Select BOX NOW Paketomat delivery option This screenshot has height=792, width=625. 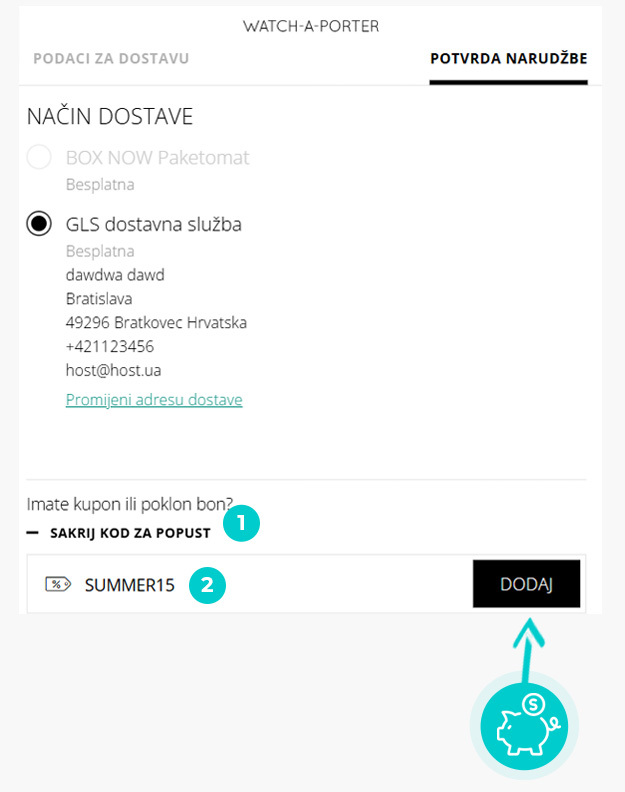pos(39,157)
